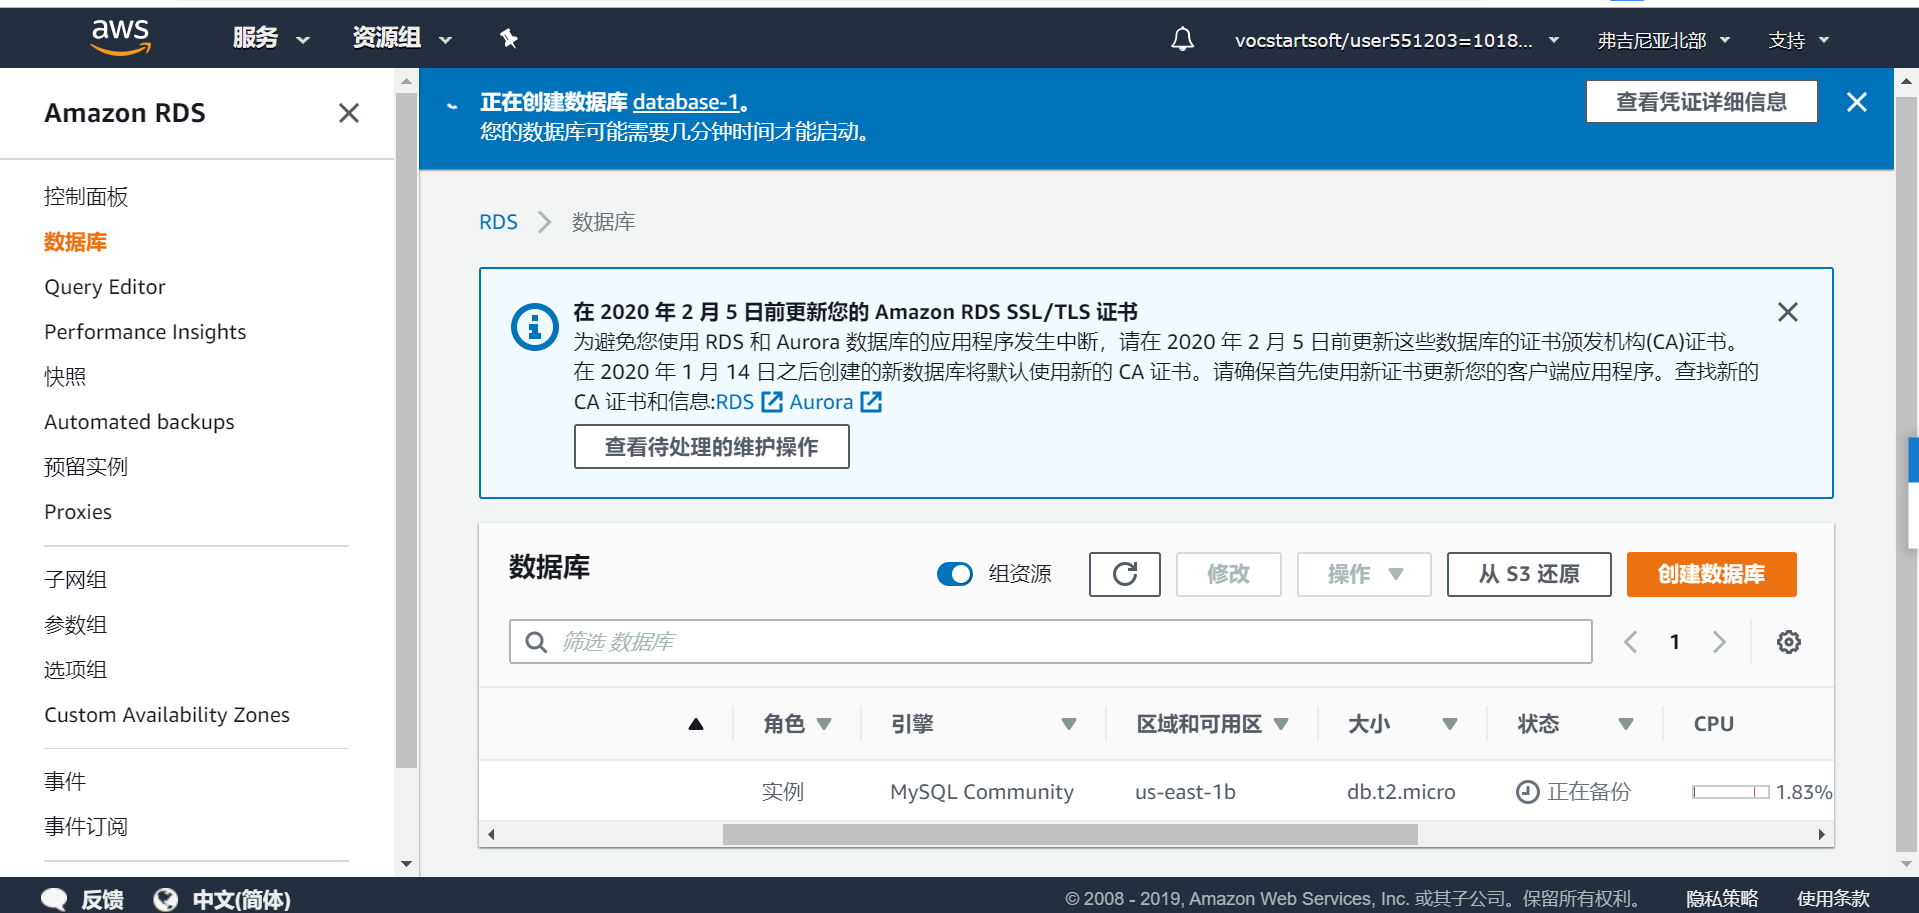The width and height of the screenshot is (1919, 913).
Task: Toggle the 组资源 switch
Action: (x=955, y=574)
